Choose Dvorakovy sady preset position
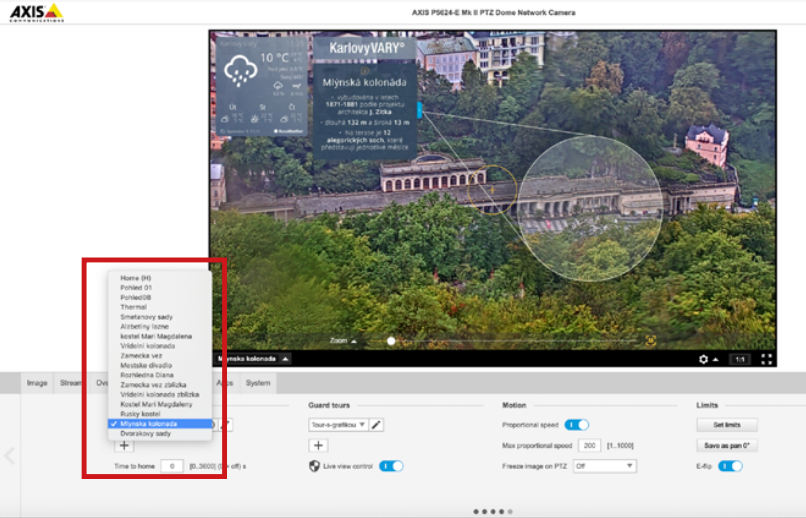The width and height of the screenshot is (806, 518). tap(145, 433)
